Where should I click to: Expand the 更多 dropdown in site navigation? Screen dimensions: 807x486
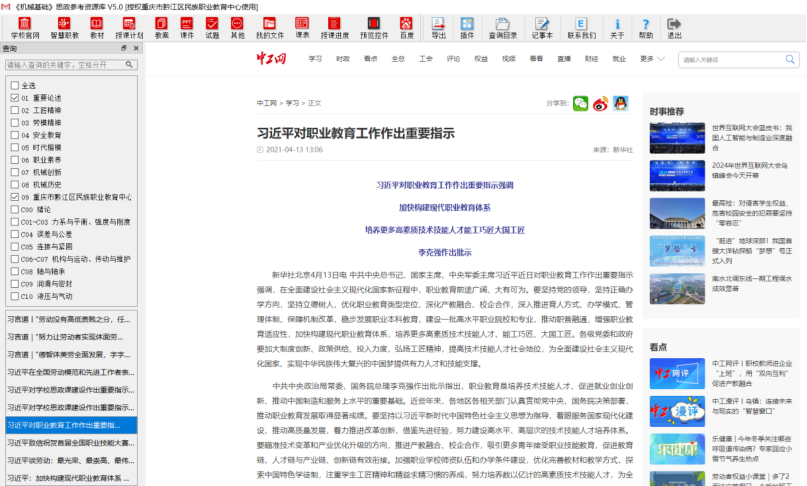pos(652,59)
